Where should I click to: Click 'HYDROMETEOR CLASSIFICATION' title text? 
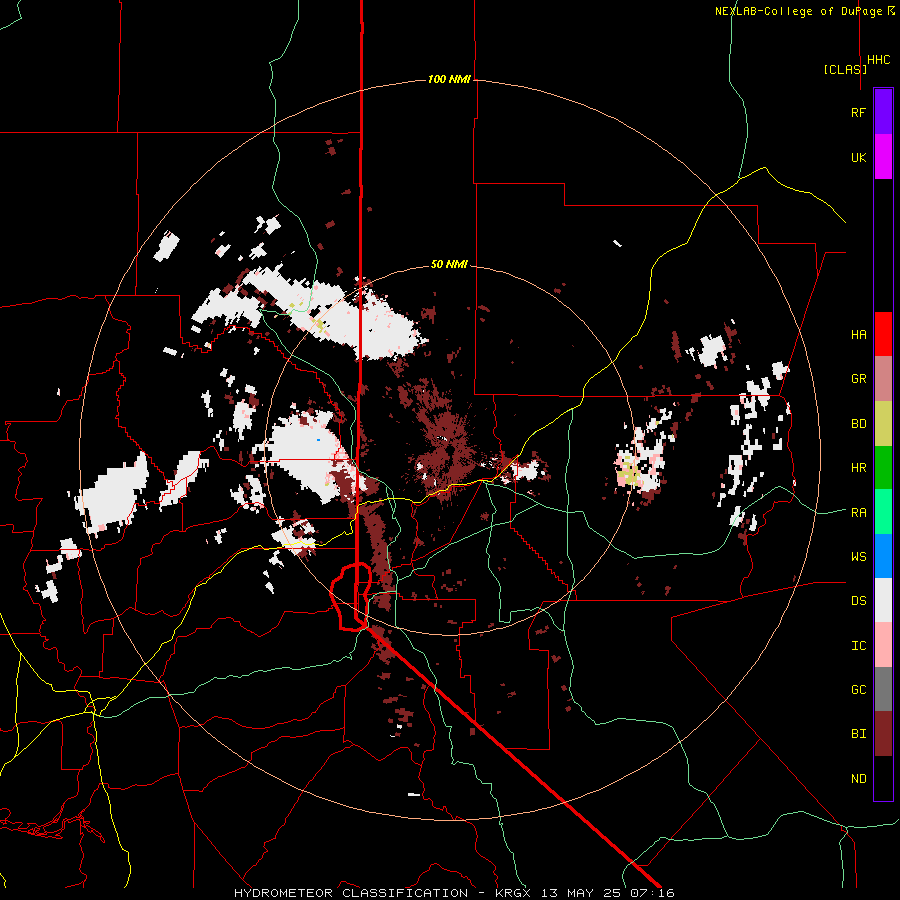pos(351,893)
